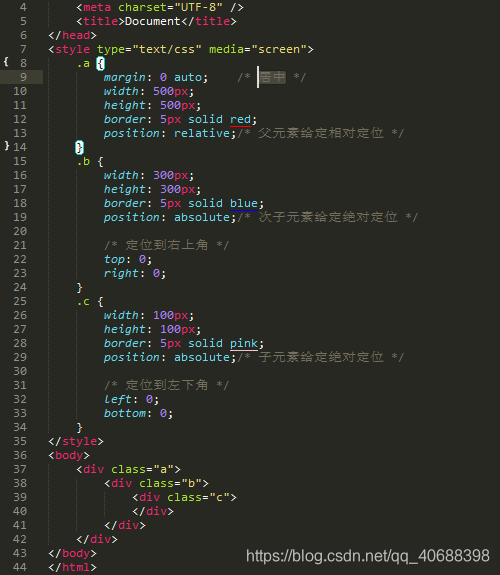This screenshot has height=575, width=500.
Task: Click the right: 0 declaration
Action: pos(135,273)
